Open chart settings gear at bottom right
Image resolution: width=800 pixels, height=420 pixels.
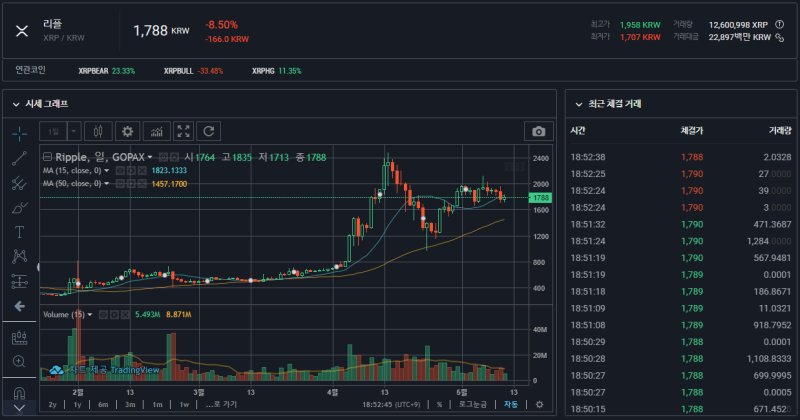[539, 404]
